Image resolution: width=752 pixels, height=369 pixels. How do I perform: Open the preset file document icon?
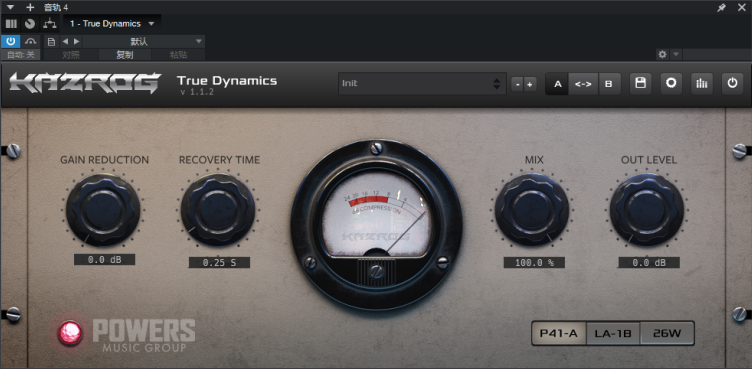(52, 41)
